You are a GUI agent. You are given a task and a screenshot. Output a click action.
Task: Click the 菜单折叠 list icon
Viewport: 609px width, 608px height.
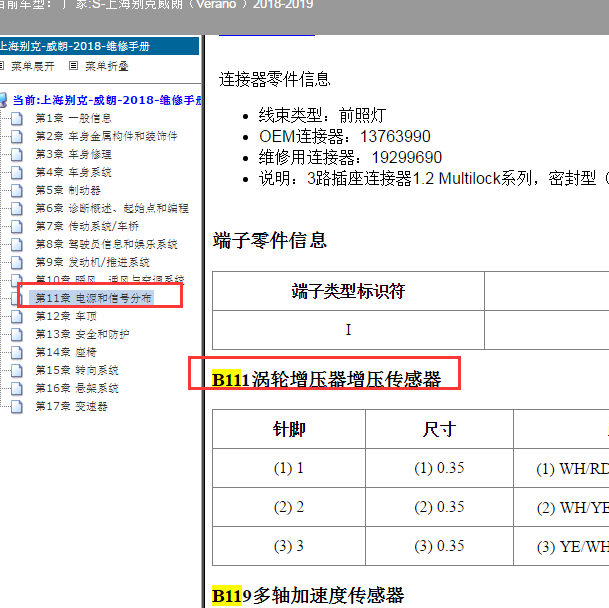pyautogui.click(x=73, y=66)
